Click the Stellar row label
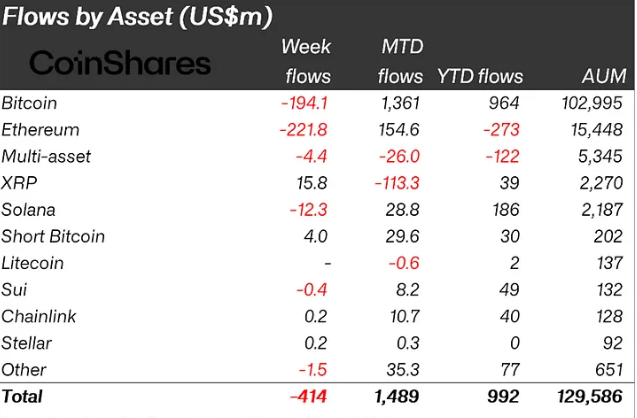This screenshot has height=418, width=637. tap(27, 344)
